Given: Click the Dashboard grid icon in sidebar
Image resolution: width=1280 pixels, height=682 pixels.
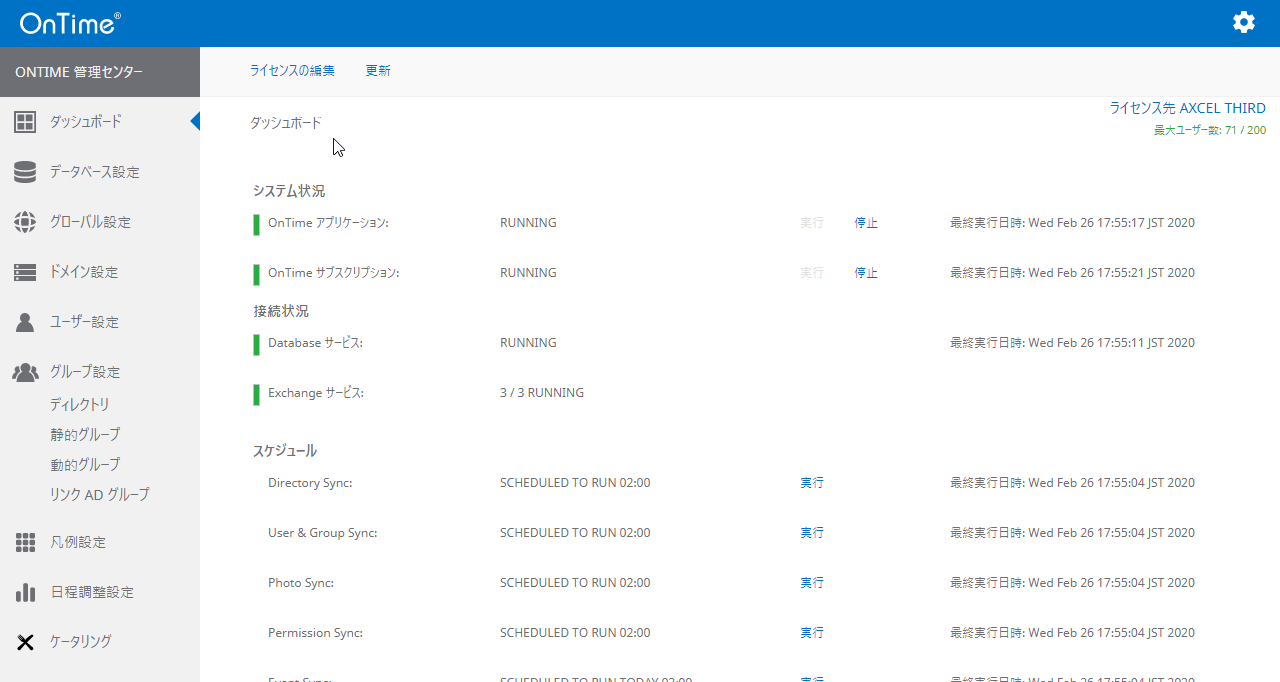Looking at the screenshot, I should (x=25, y=122).
